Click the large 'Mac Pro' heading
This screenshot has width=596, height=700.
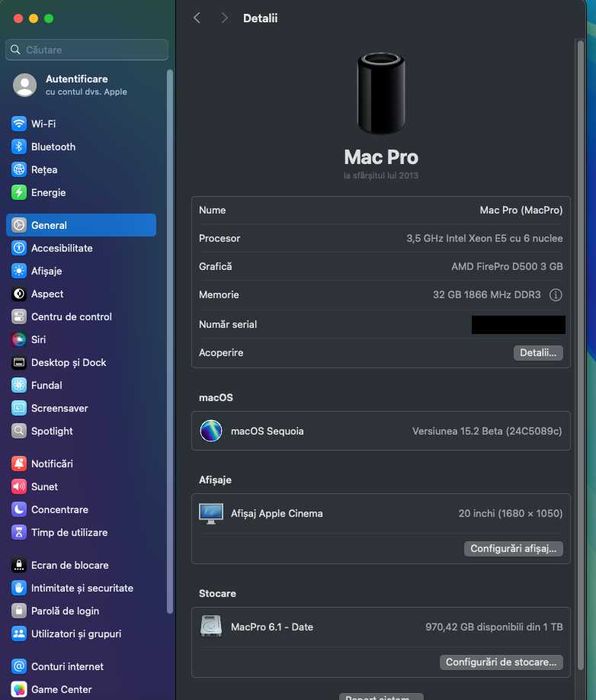click(381, 157)
